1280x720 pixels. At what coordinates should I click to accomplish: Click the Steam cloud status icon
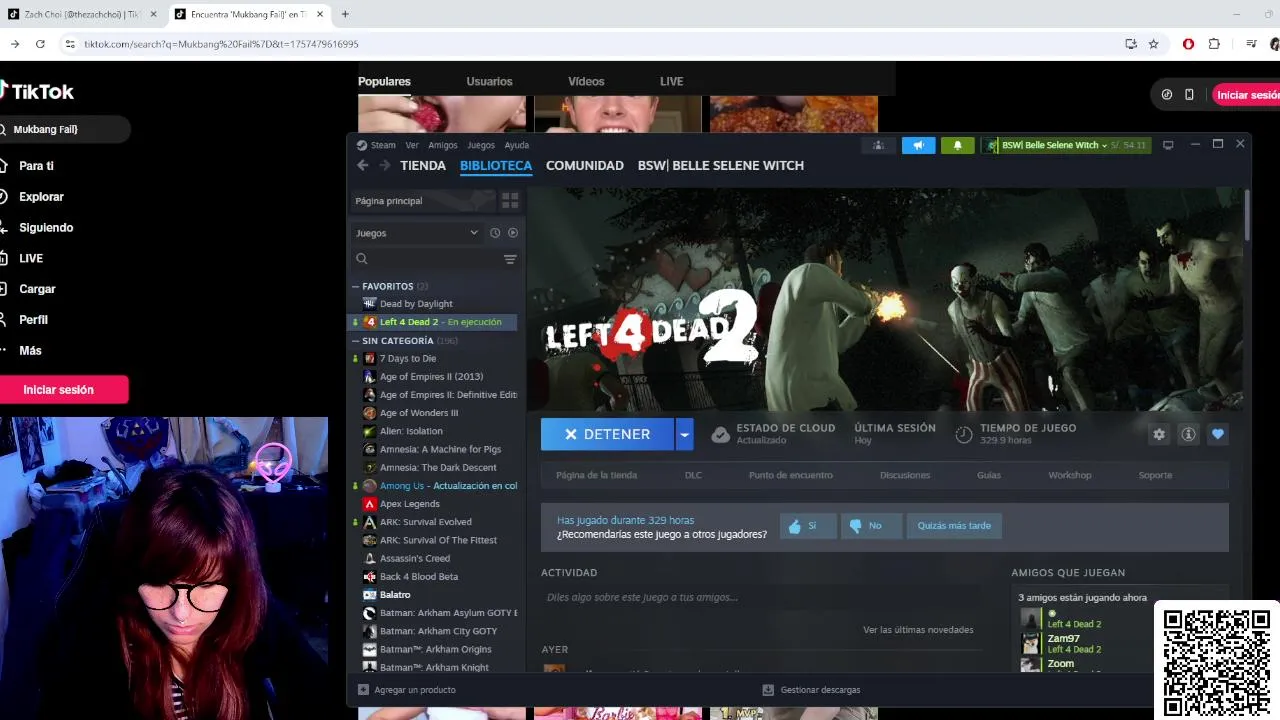pyautogui.click(x=720, y=434)
